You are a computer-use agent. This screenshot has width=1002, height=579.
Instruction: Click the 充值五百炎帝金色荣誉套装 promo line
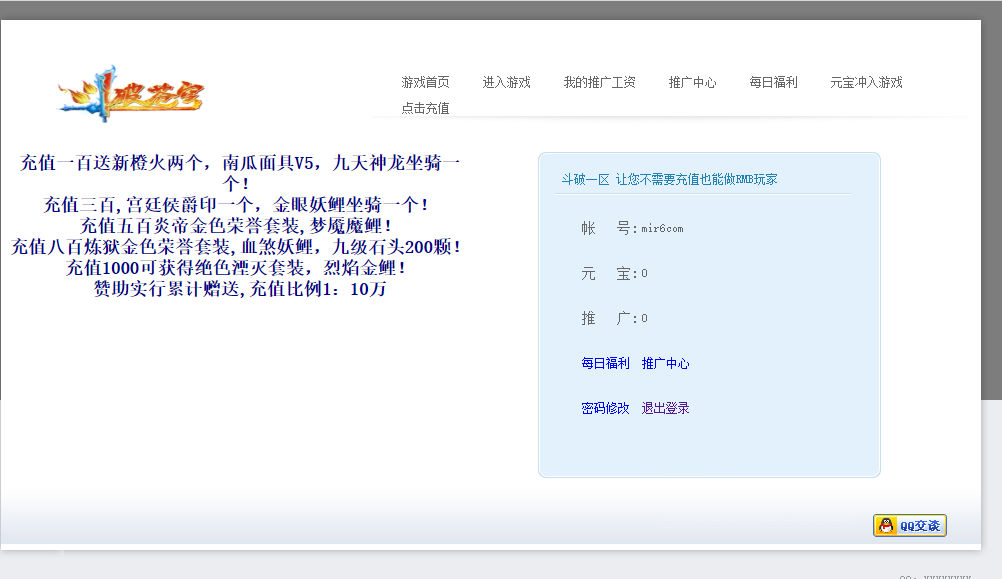click(x=236, y=226)
